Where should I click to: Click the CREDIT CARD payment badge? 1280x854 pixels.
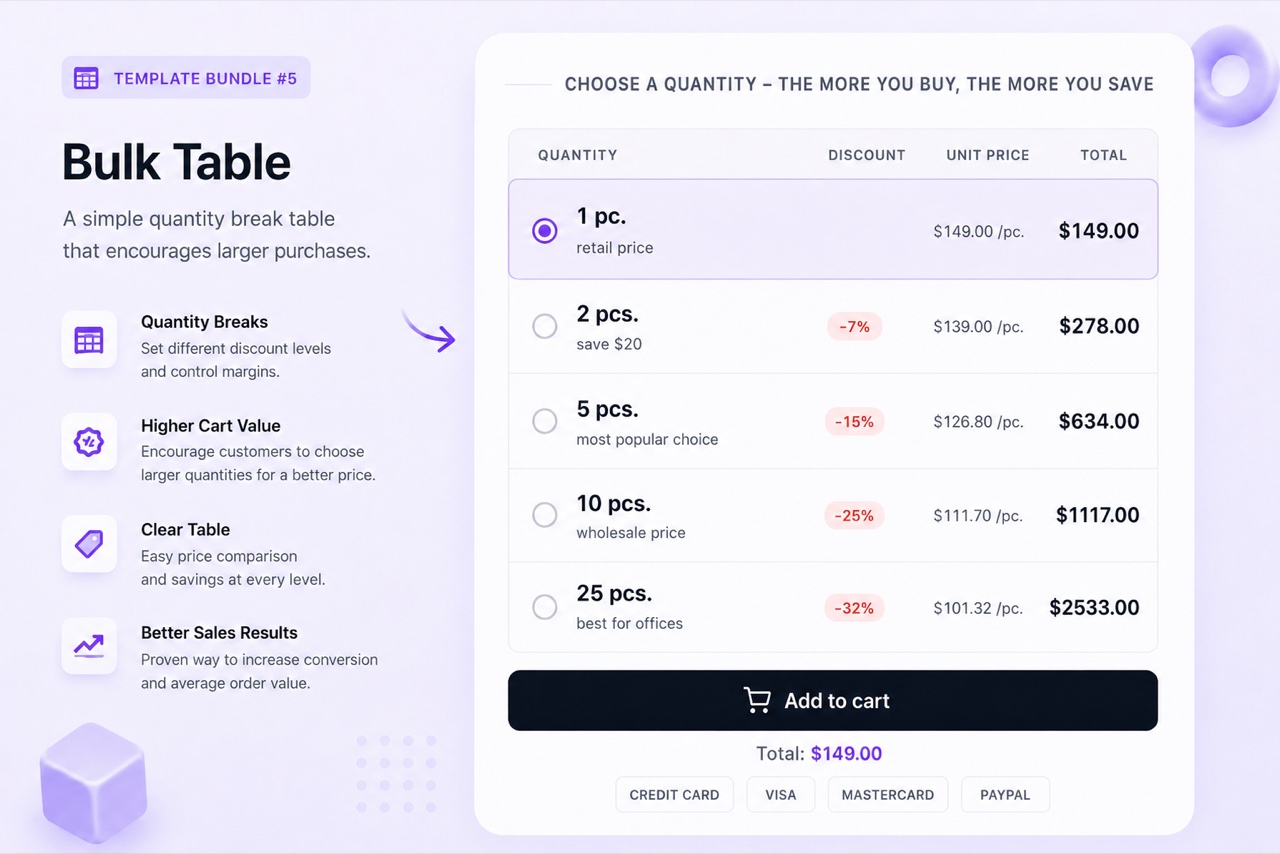[x=674, y=795]
